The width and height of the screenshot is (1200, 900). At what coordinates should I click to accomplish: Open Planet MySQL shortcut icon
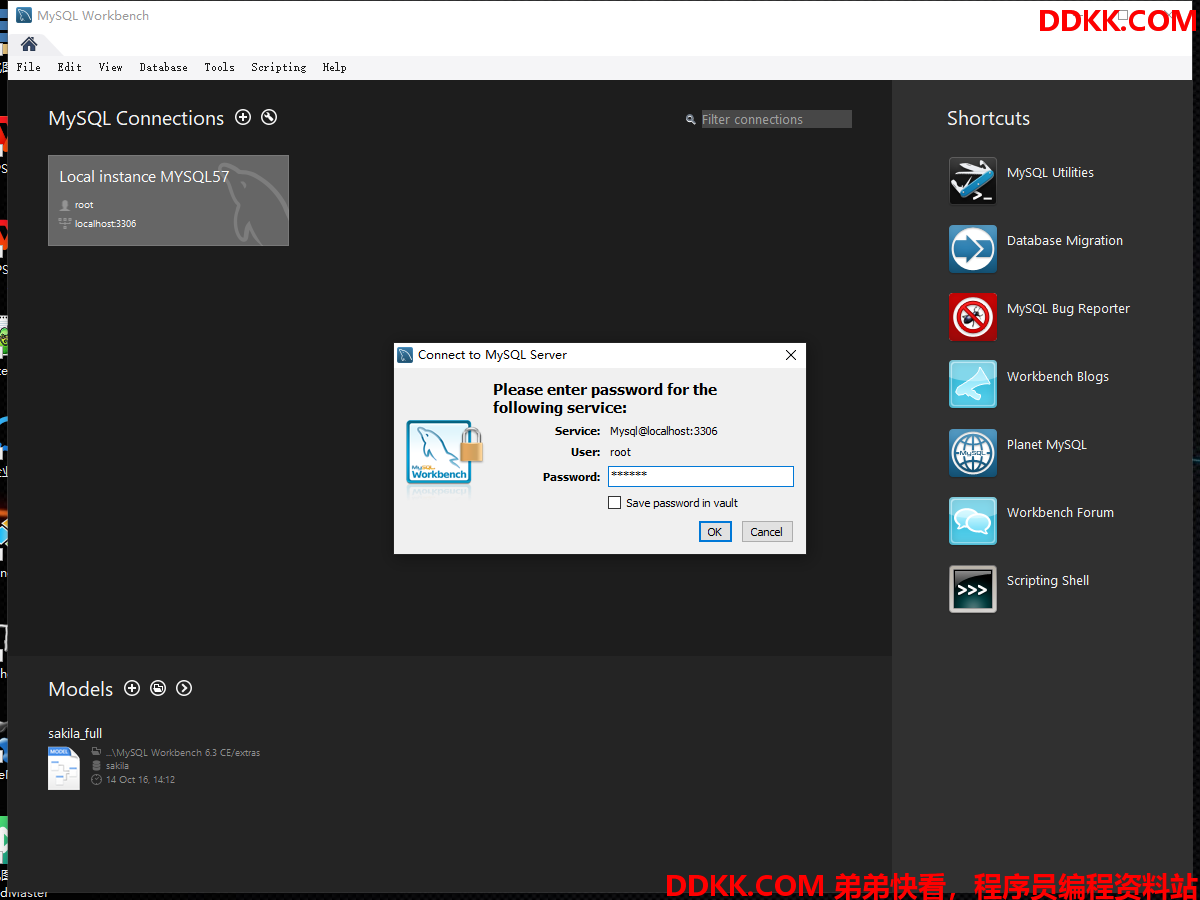(973, 453)
